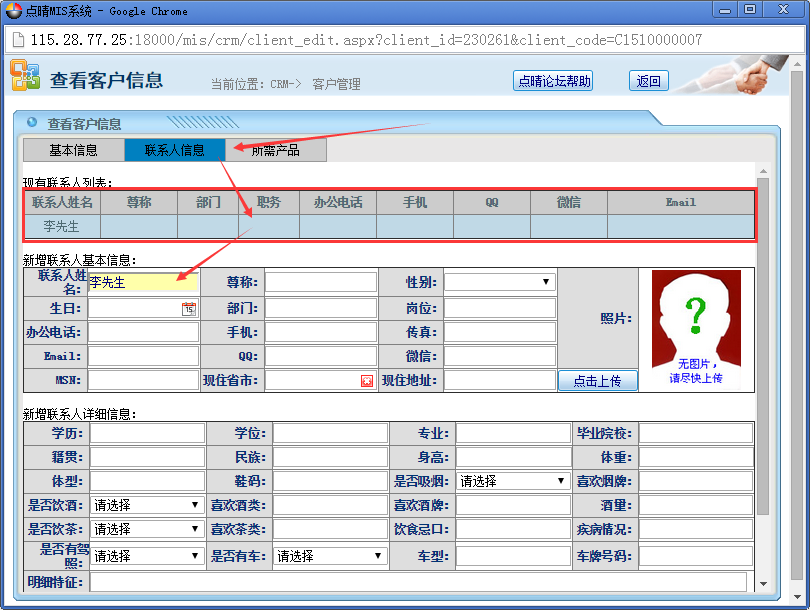Screen dimensions: 810x610
Task: Expand the 是否吸烟 dropdown
Action: pos(514,481)
